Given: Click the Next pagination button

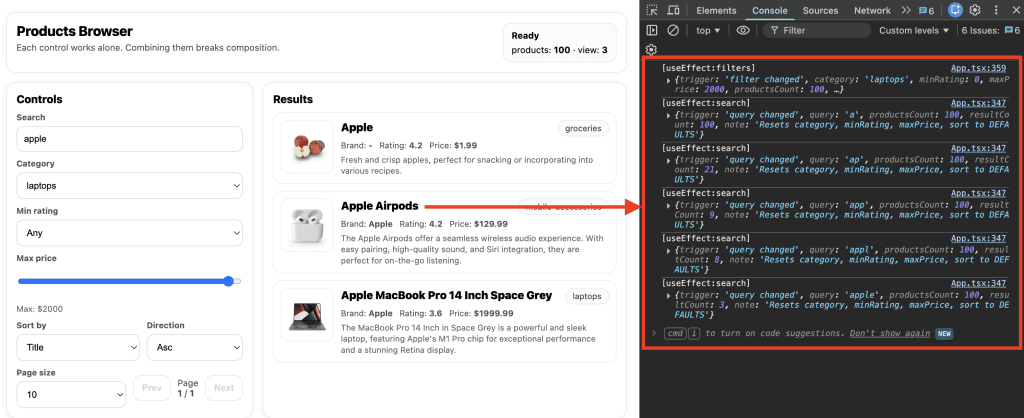Looking at the screenshot, I should (x=223, y=388).
